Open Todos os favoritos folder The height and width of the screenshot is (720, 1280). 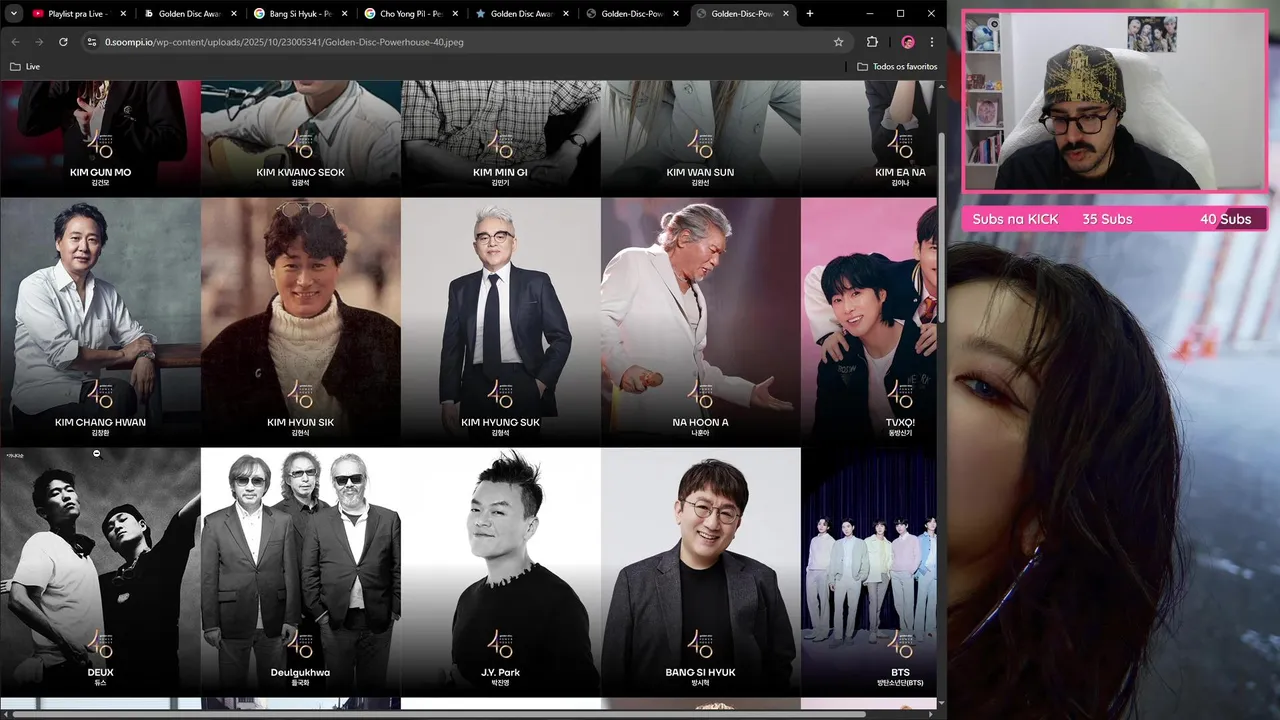[x=897, y=66]
